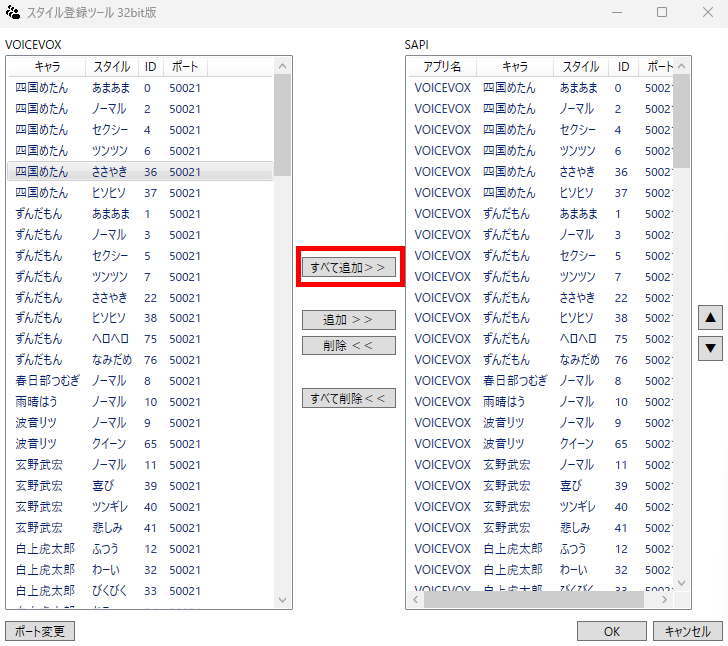Select SAPI row 白上虎太郎 ふつう ID 12
This screenshot has height=646, width=728.
(540, 549)
